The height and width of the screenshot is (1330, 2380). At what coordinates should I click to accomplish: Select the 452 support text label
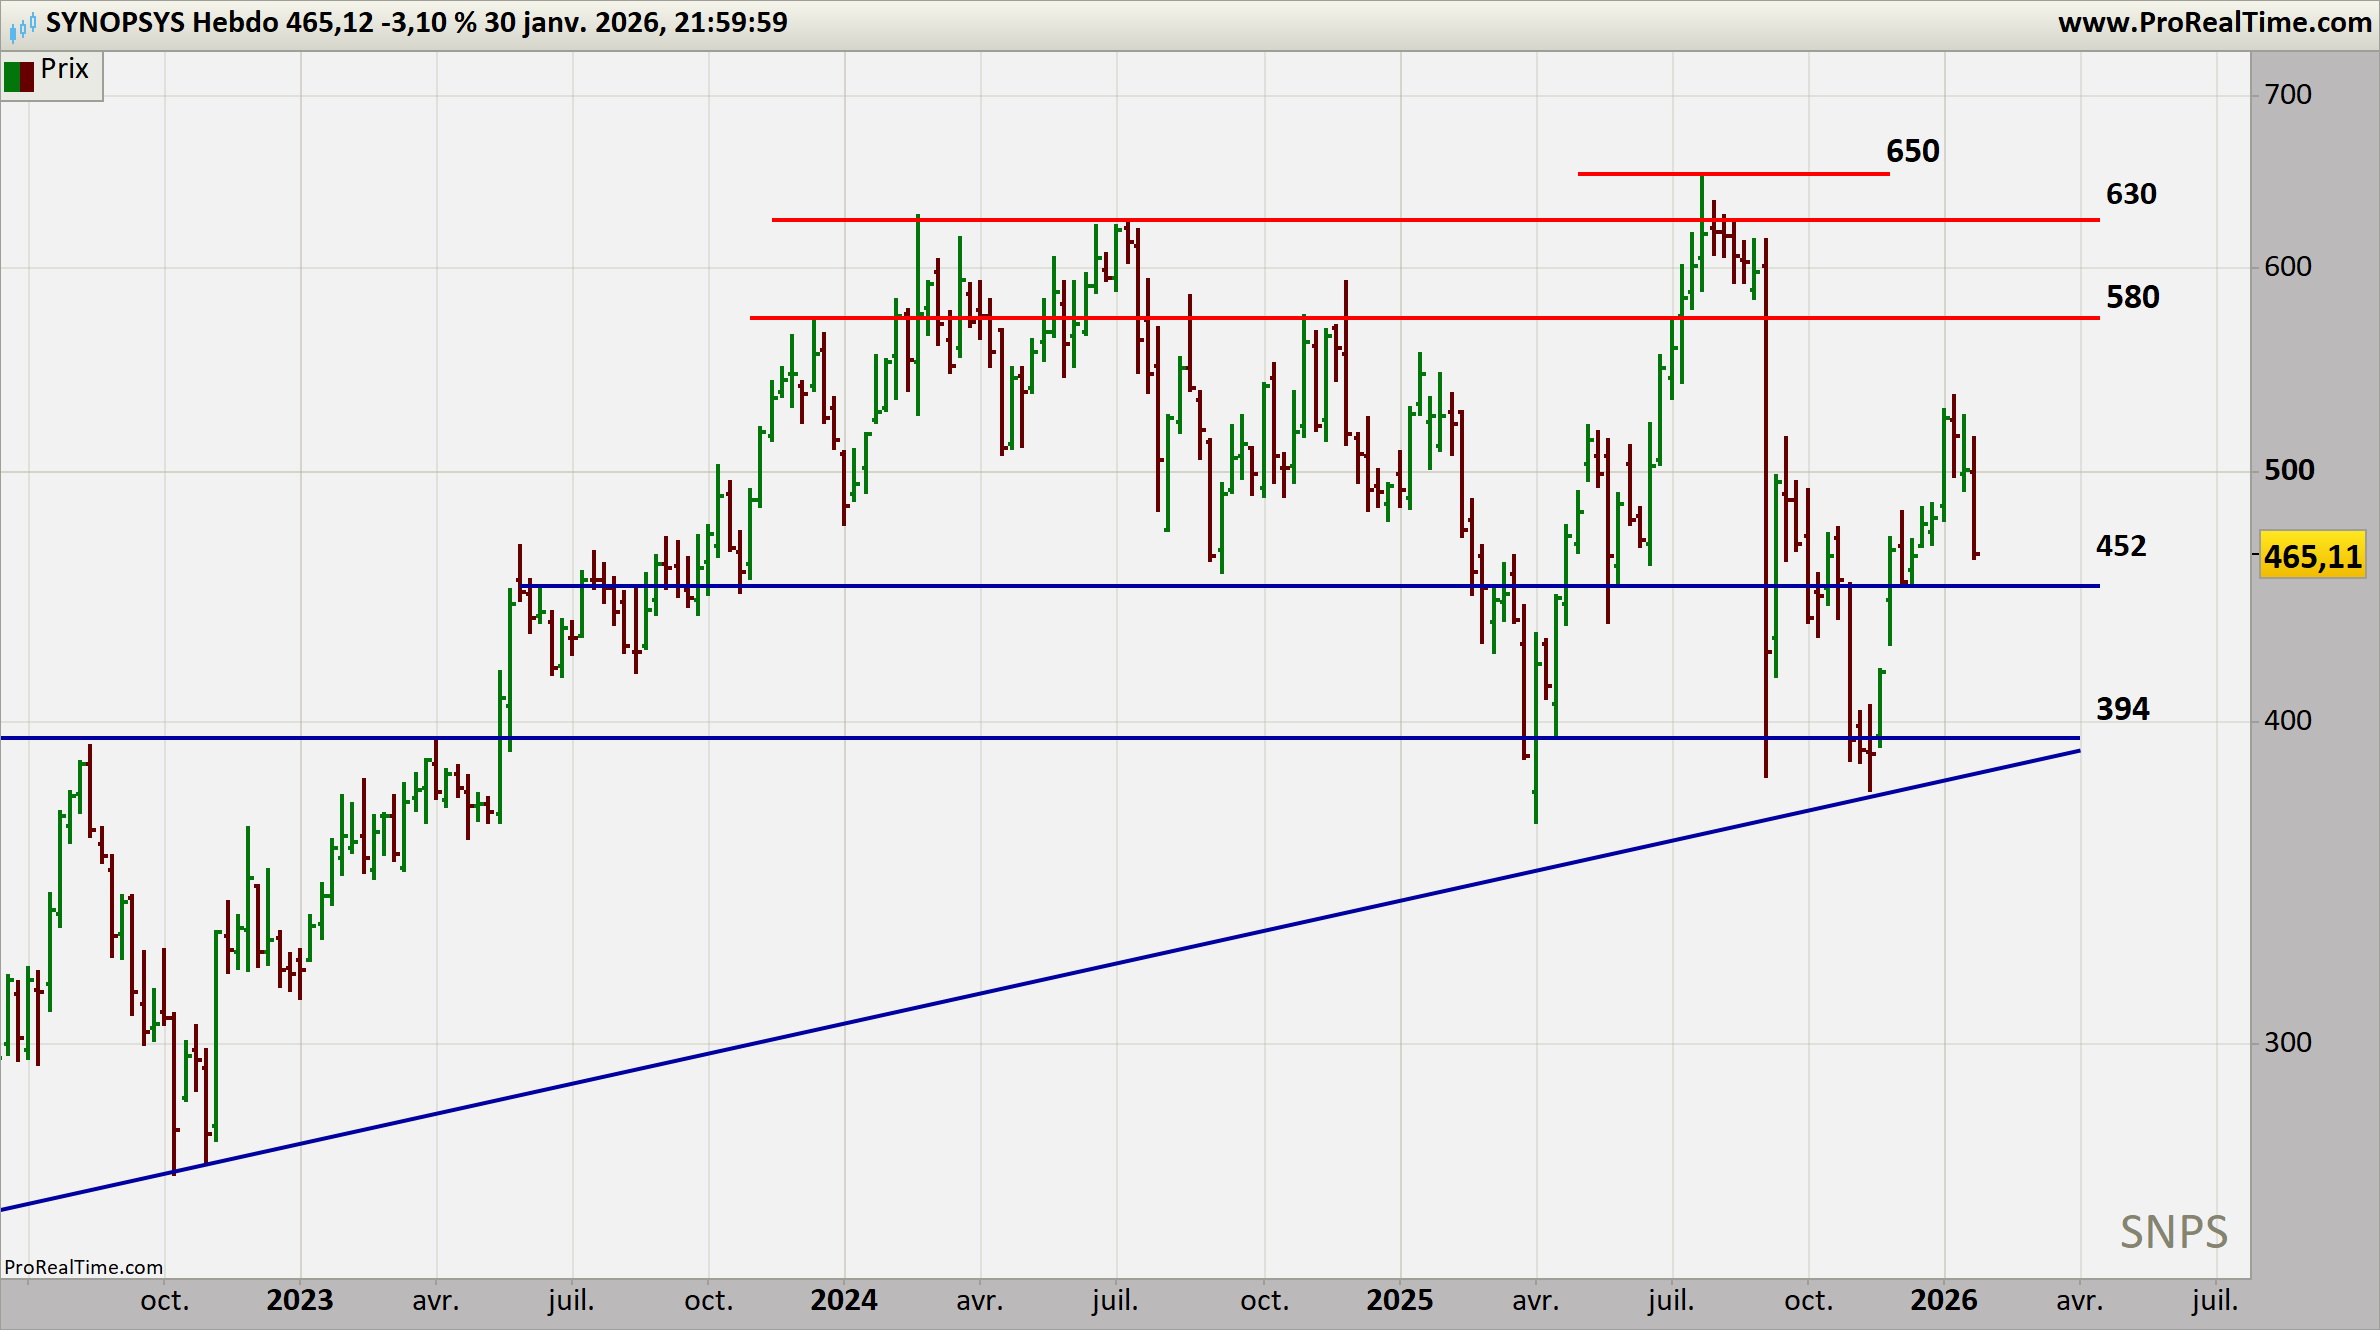click(2121, 546)
